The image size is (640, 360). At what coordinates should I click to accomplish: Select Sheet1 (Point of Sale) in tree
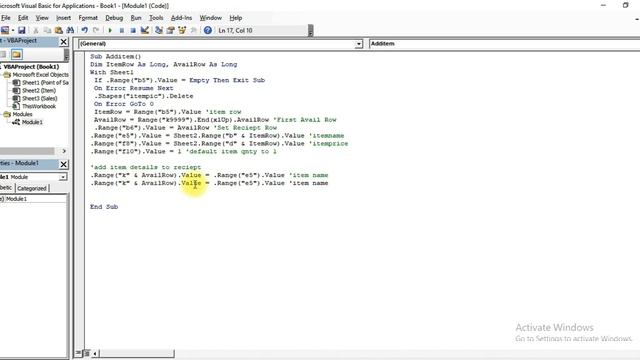pos(45,82)
